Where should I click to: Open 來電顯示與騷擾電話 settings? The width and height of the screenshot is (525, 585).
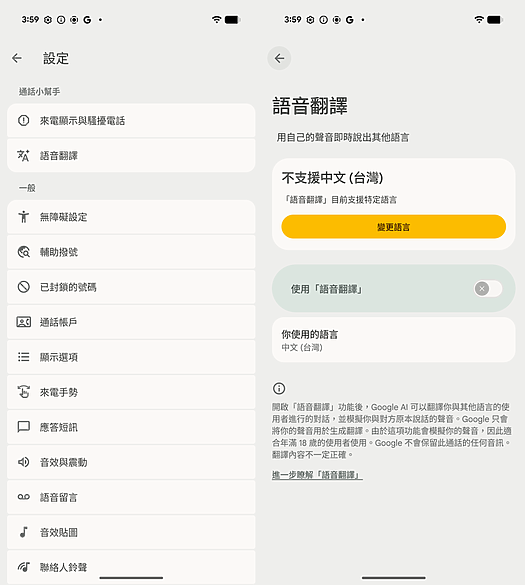tap(131, 121)
